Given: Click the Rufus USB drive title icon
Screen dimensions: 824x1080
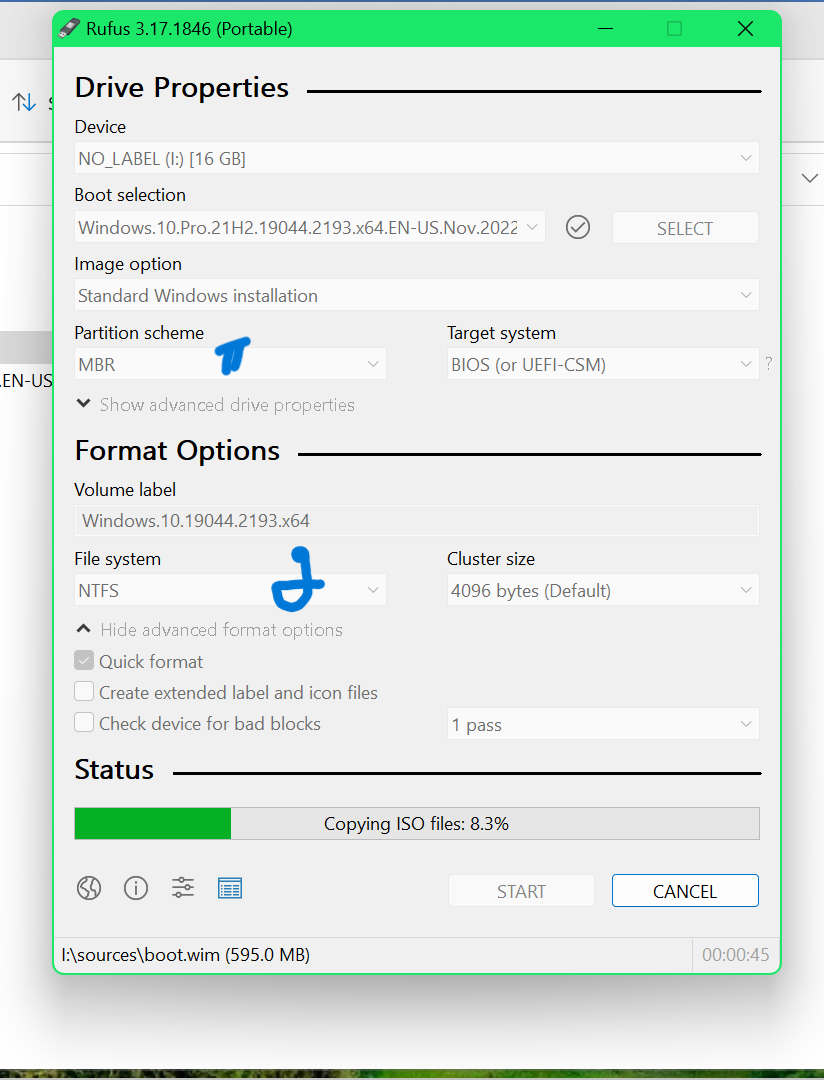Looking at the screenshot, I should tap(70, 29).
